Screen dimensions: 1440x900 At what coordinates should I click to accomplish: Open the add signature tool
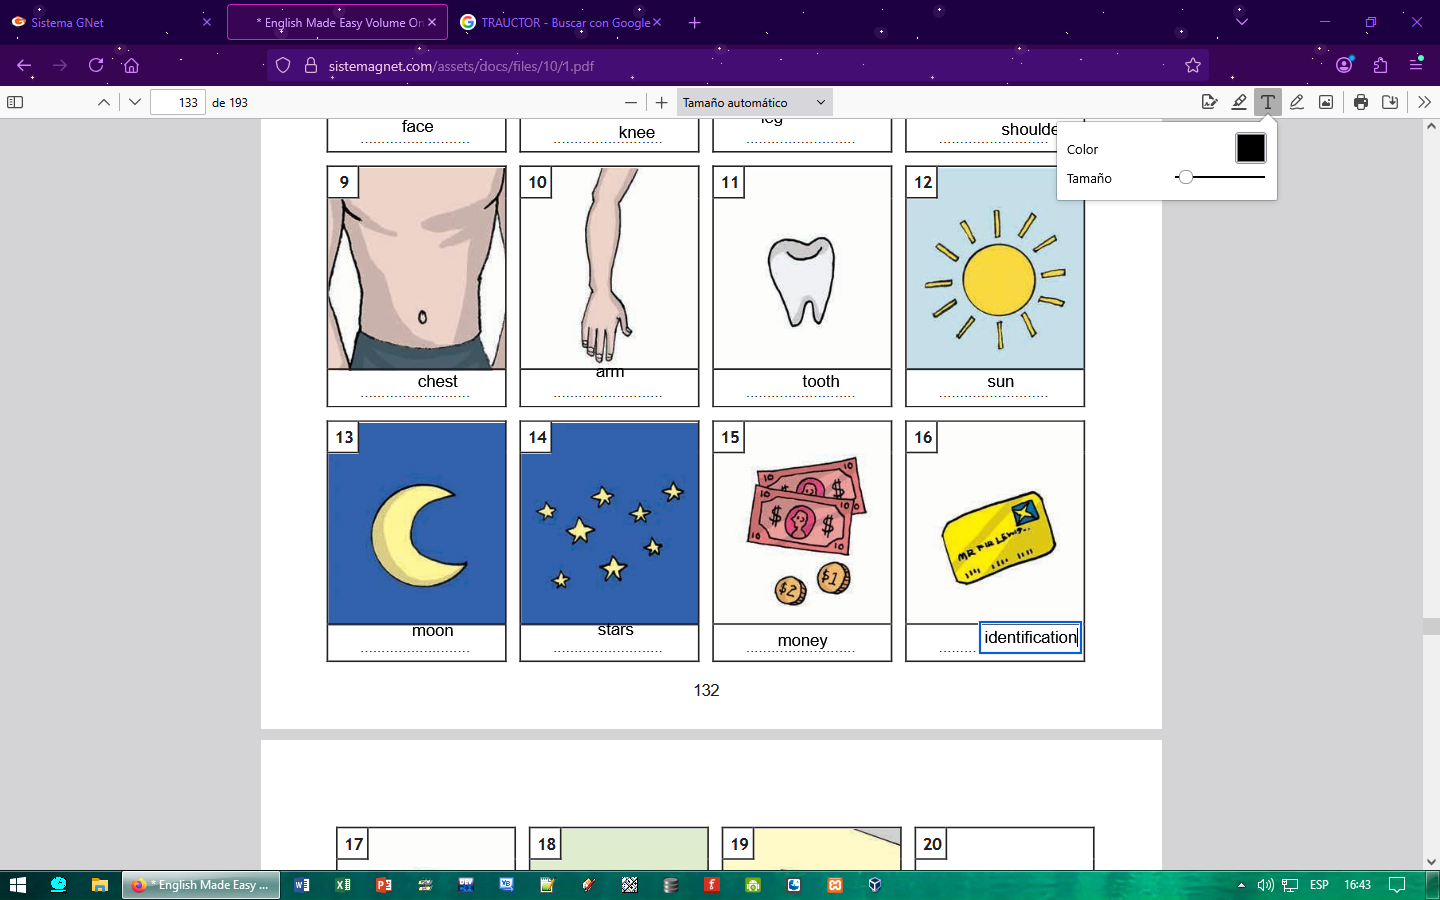[1209, 102]
